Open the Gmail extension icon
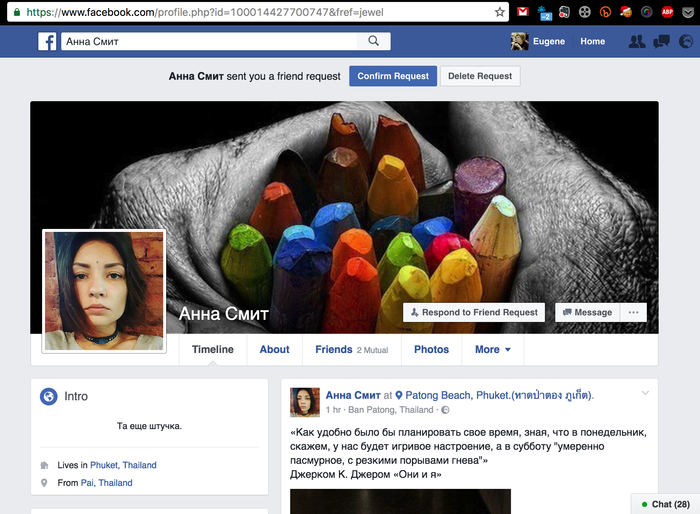Screen dimensions: 700x514 coord(523,12)
